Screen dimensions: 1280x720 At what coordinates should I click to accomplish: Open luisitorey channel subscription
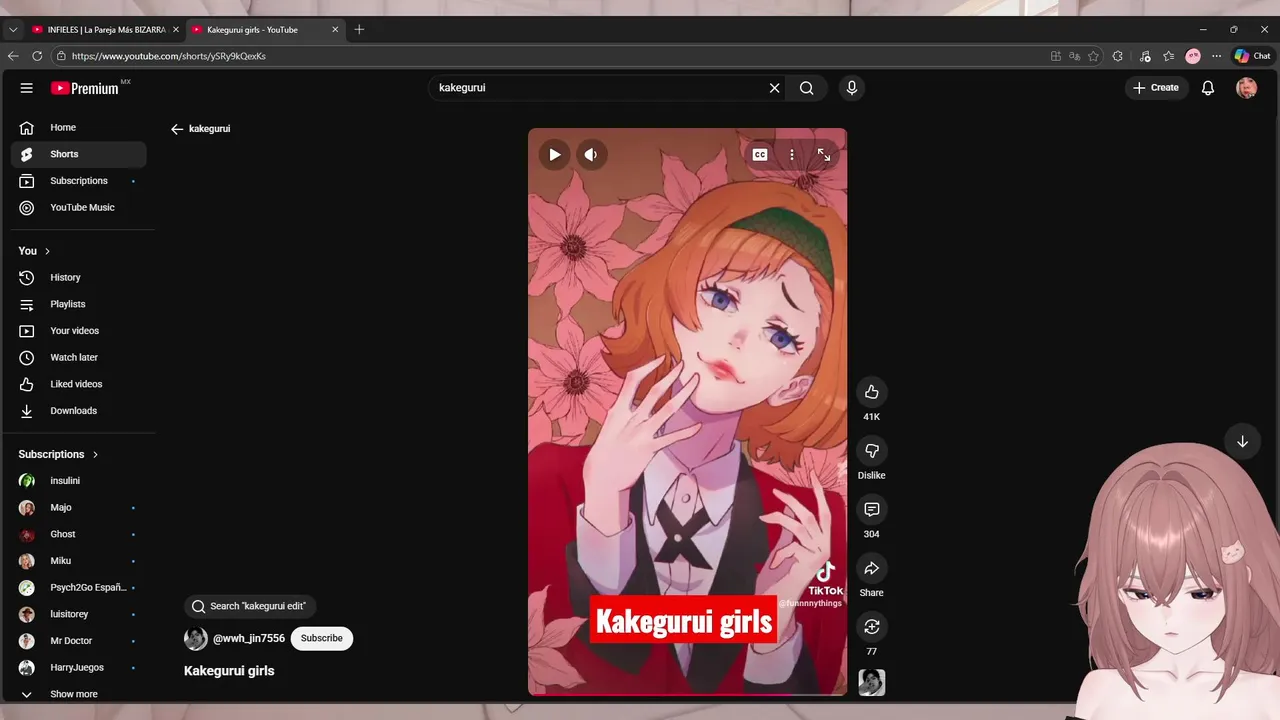point(78,614)
